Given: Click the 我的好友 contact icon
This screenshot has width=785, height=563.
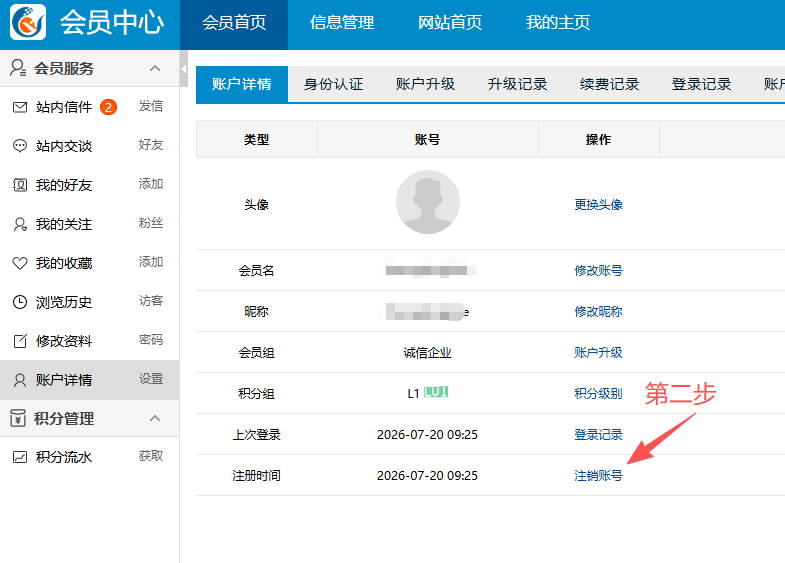Looking at the screenshot, I should [x=20, y=185].
